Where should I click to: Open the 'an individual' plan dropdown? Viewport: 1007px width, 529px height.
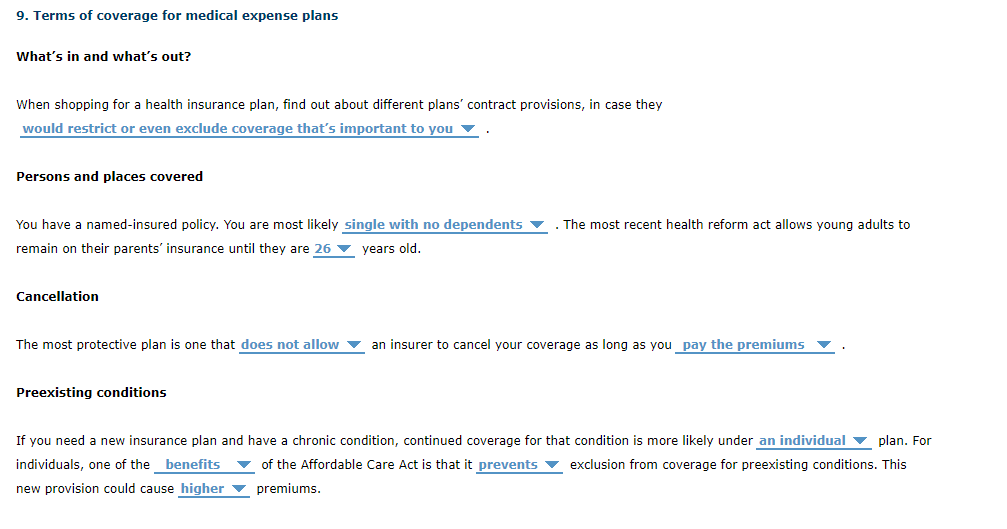814,441
